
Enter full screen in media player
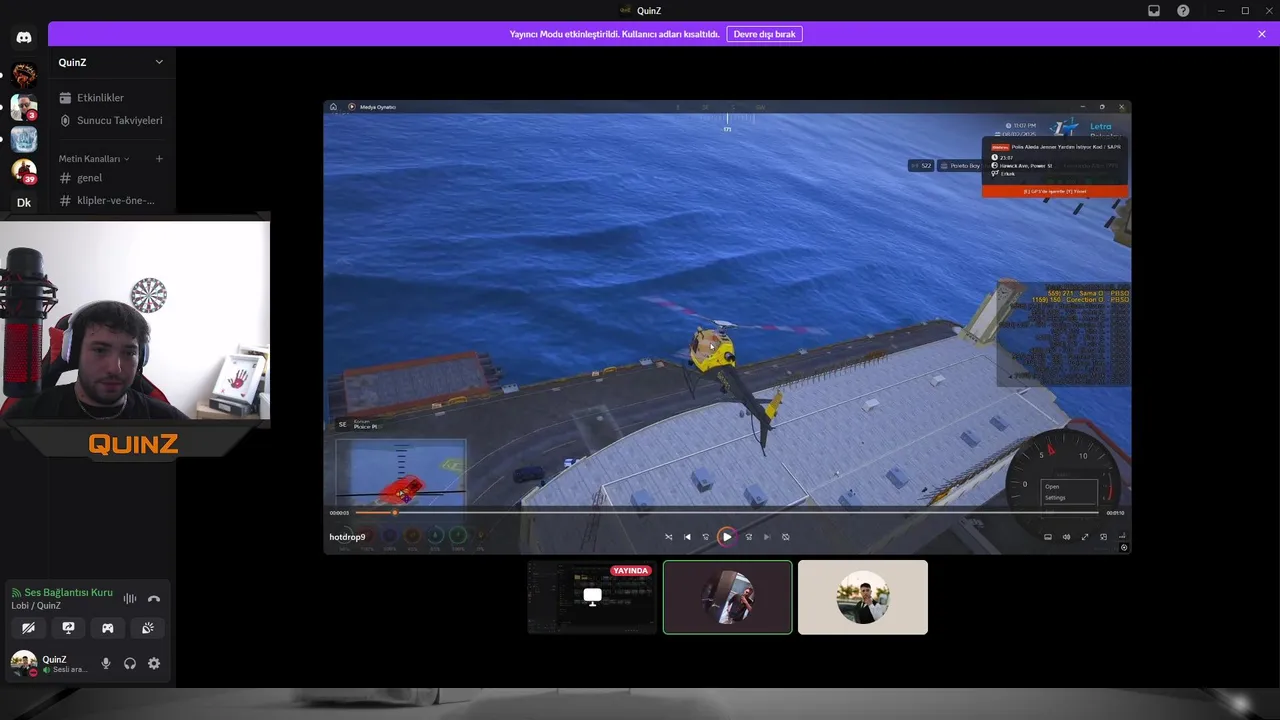(1085, 537)
